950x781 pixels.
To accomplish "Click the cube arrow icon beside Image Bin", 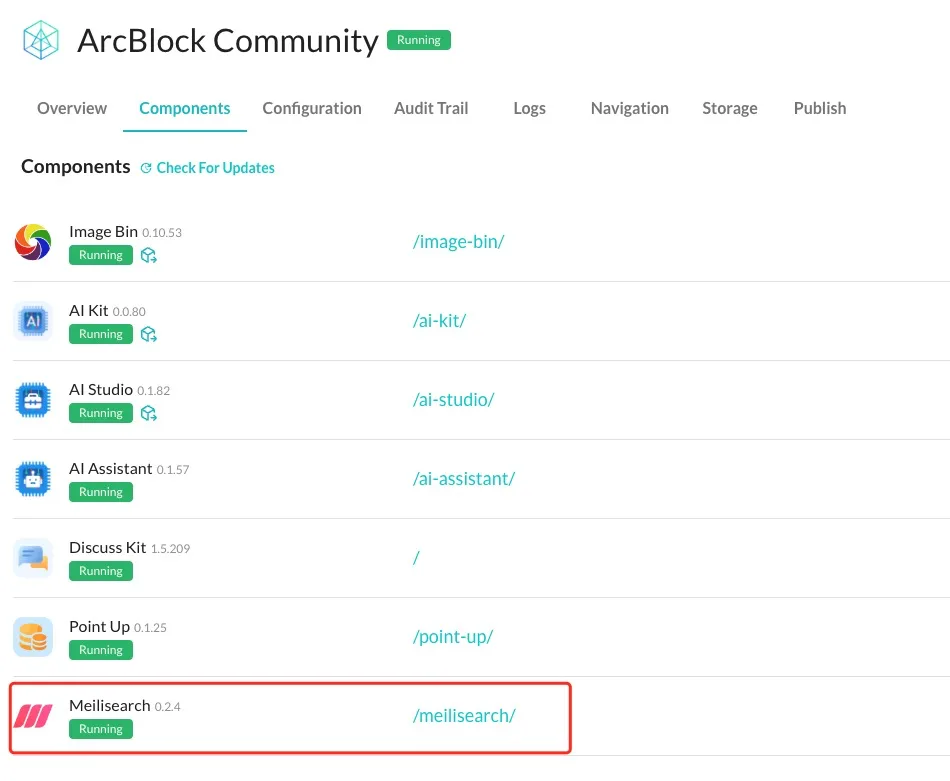I will click(148, 255).
